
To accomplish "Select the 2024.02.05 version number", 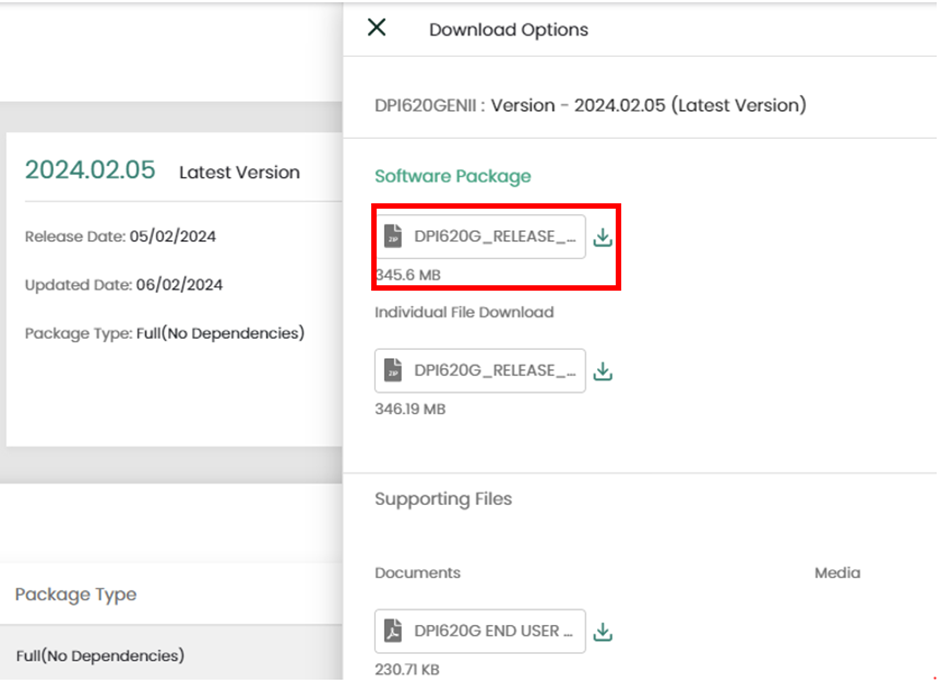I will tap(90, 170).
